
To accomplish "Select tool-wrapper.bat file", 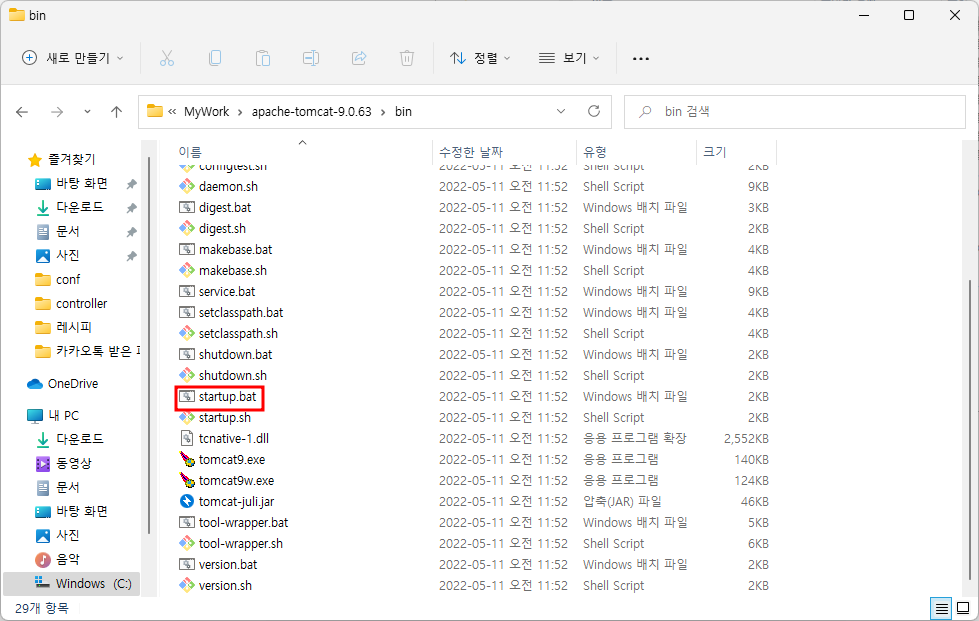I will click(x=243, y=523).
